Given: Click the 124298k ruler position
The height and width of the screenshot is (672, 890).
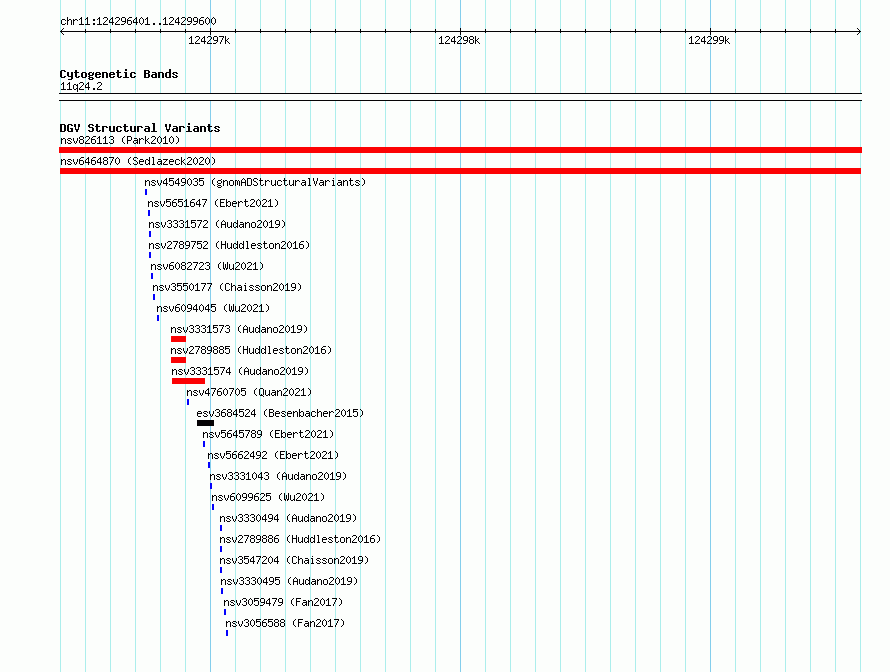Looking at the screenshot, I should click(459, 40).
